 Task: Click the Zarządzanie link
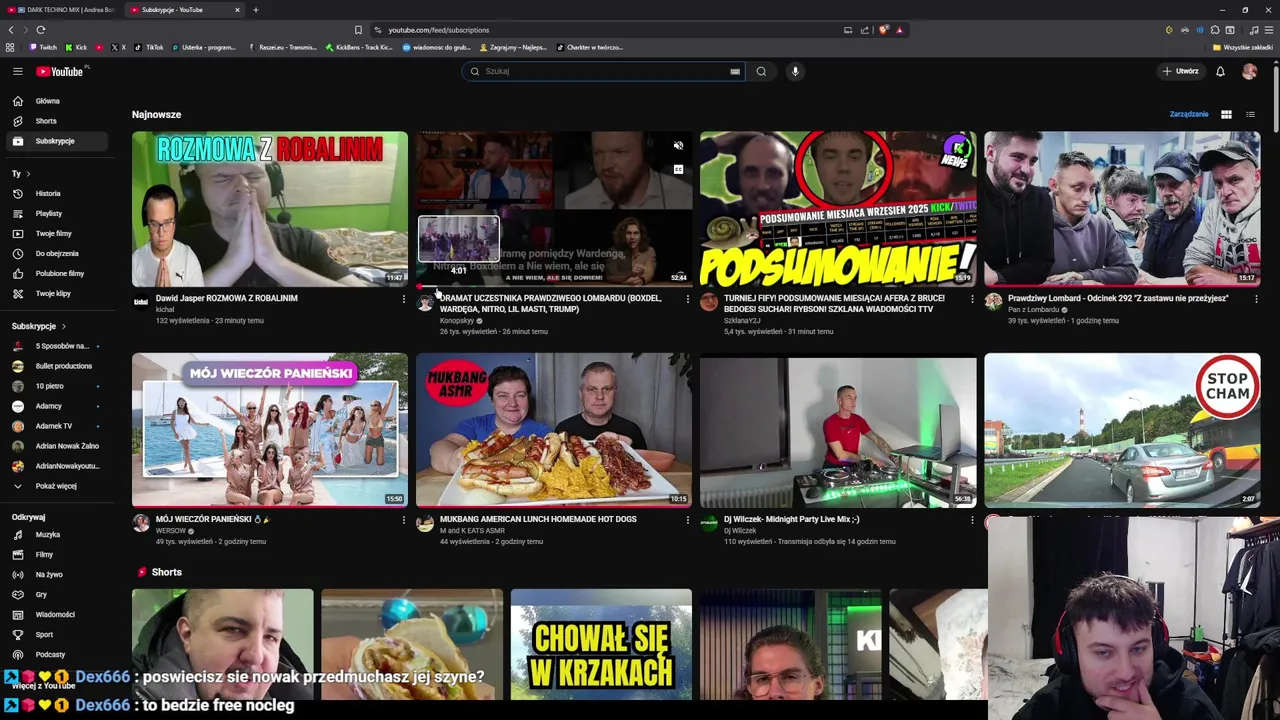click(1189, 114)
